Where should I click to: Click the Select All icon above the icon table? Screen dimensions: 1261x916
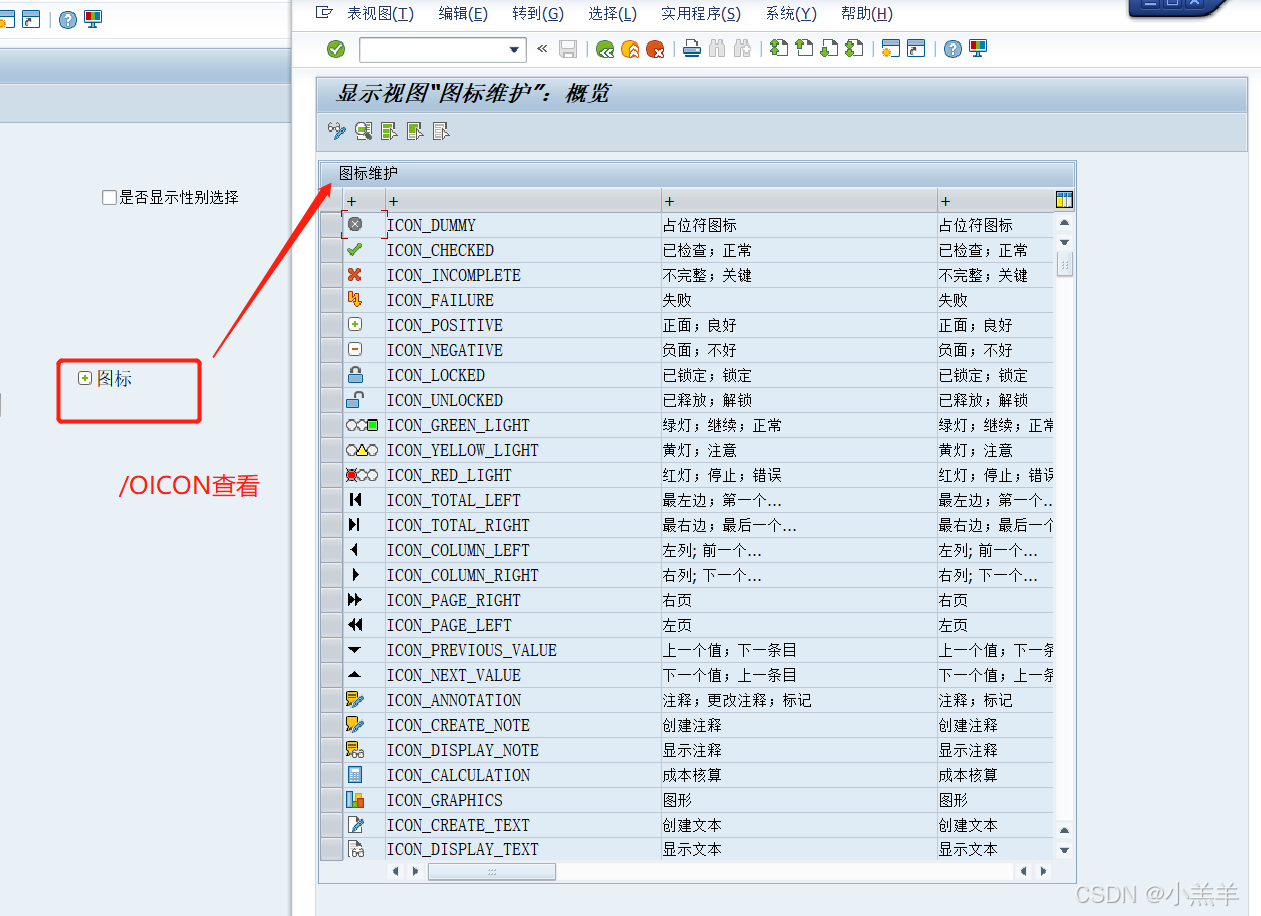coord(389,131)
